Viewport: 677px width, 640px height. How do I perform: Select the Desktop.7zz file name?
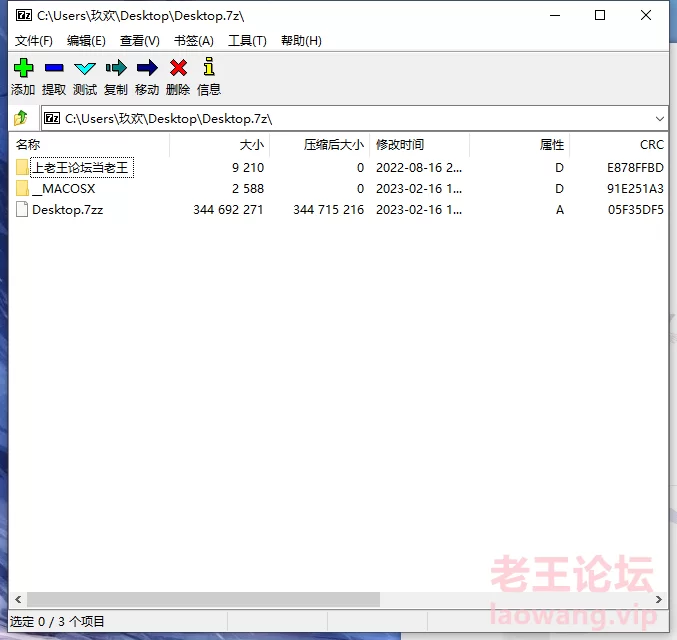pos(68,210)
